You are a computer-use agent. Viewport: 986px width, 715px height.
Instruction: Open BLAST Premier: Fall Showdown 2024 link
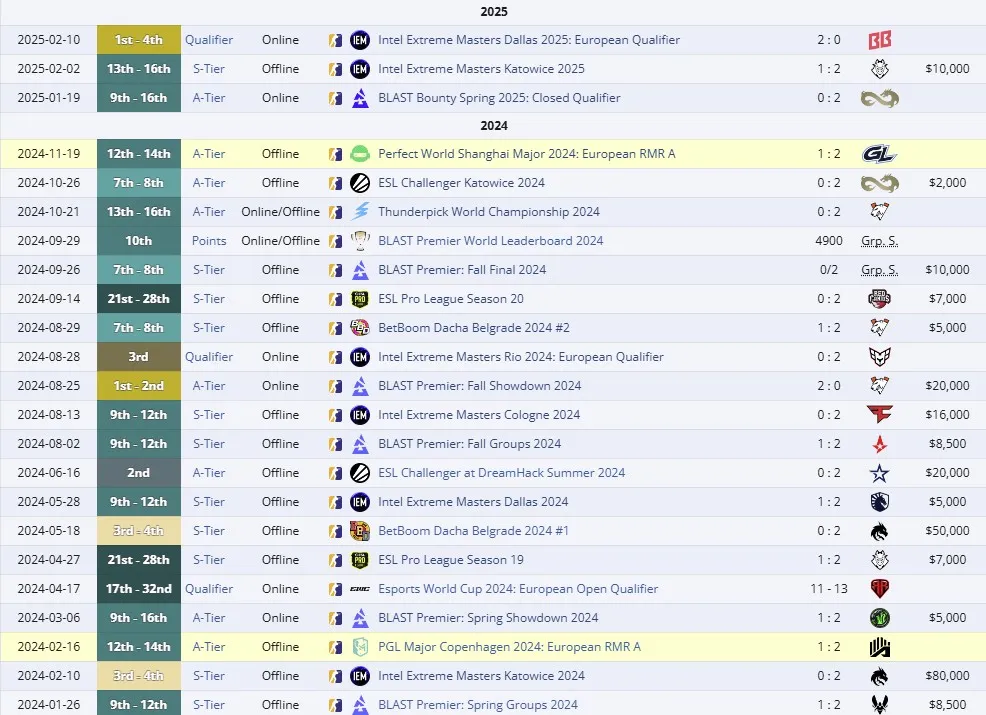(480, 385)
